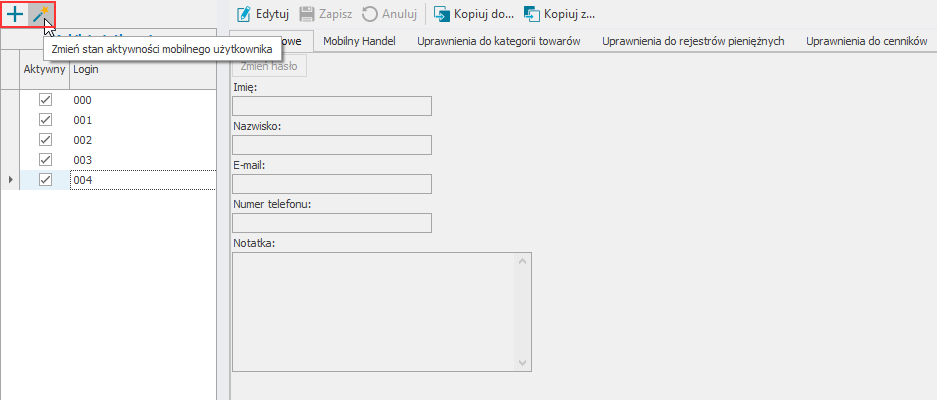Screen dimensions: 937x400
Task: Uncheck Aktywny checkbox for login 000
Action: (x=45, y=101)
